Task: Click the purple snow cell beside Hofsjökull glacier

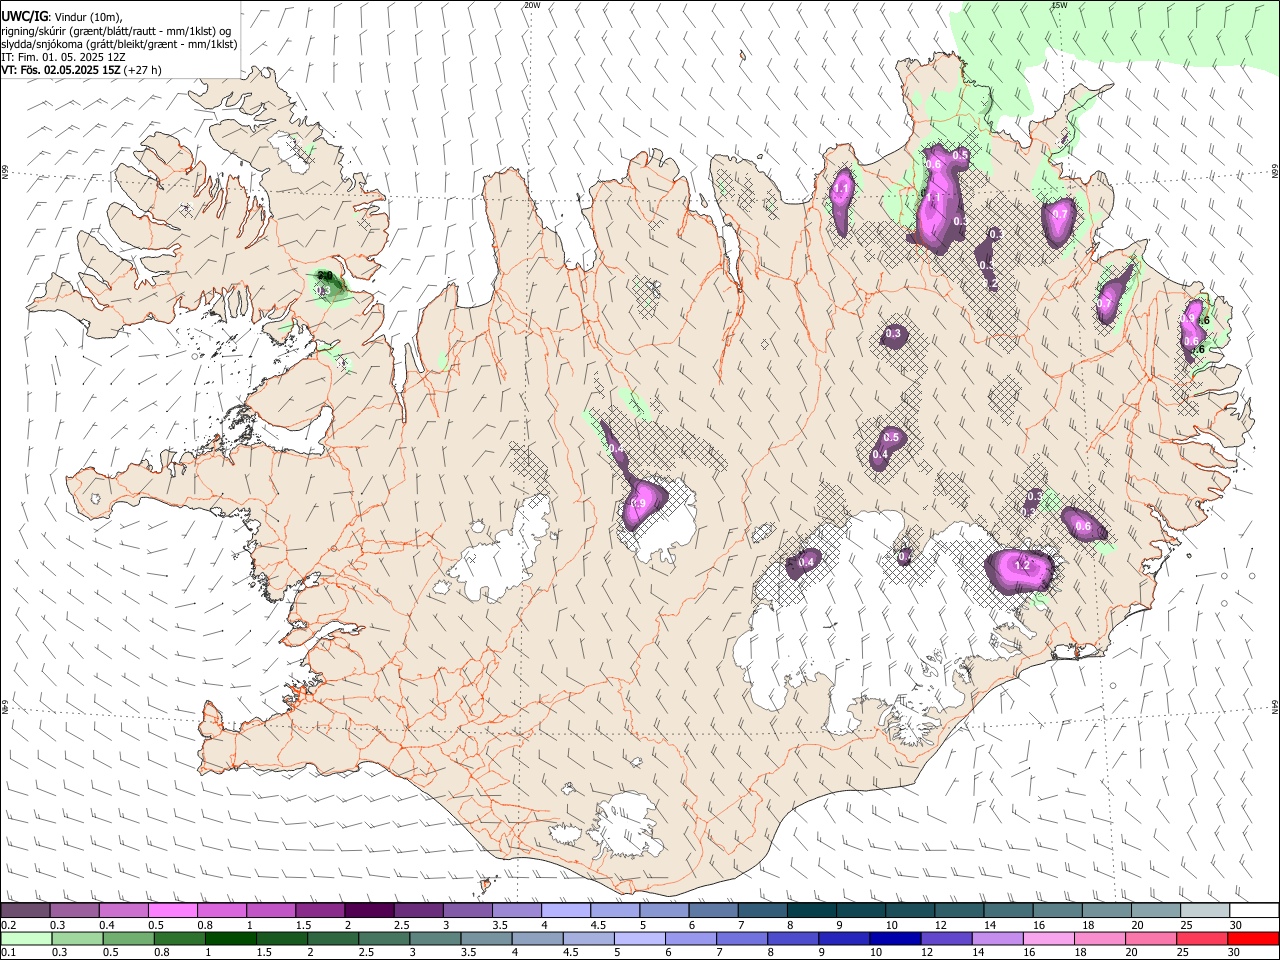Action: pos(642,503)
